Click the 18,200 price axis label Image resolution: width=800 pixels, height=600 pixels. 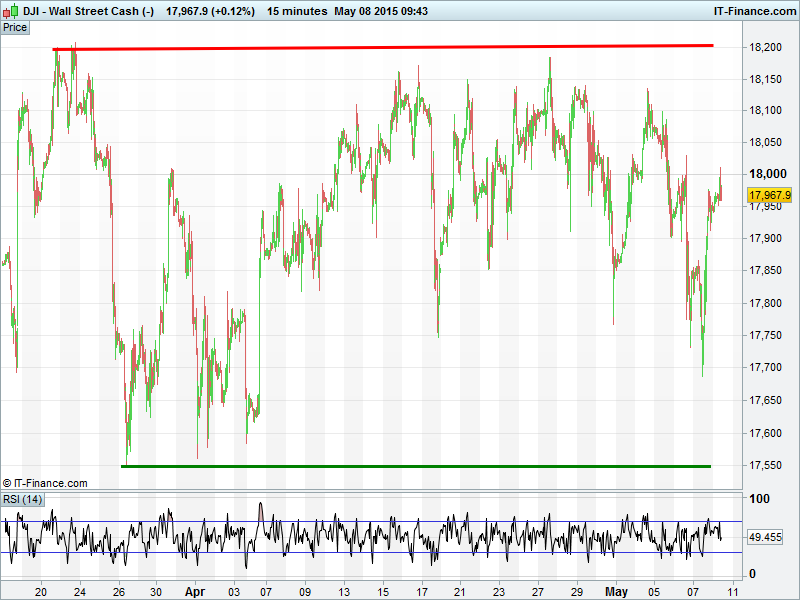pos(767,48)
